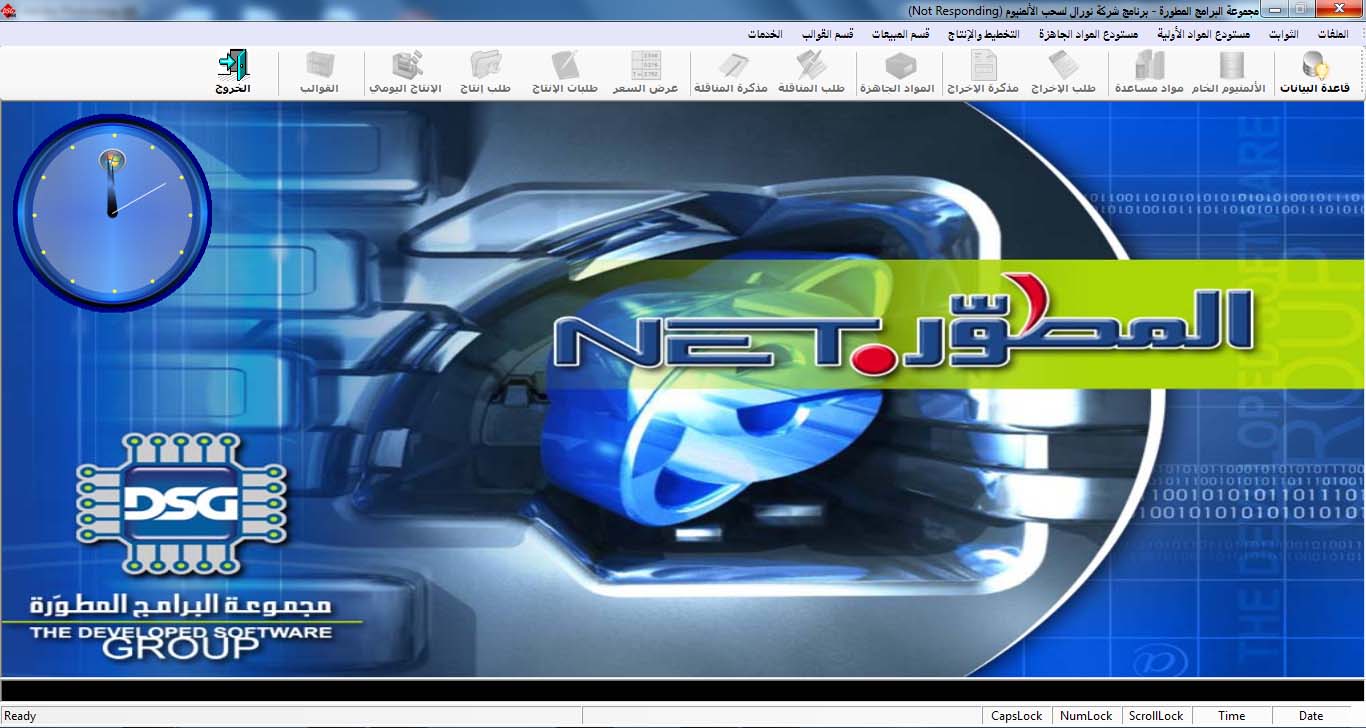
Task: Open the الملفات menu
Action: [x=1333, y=34]
